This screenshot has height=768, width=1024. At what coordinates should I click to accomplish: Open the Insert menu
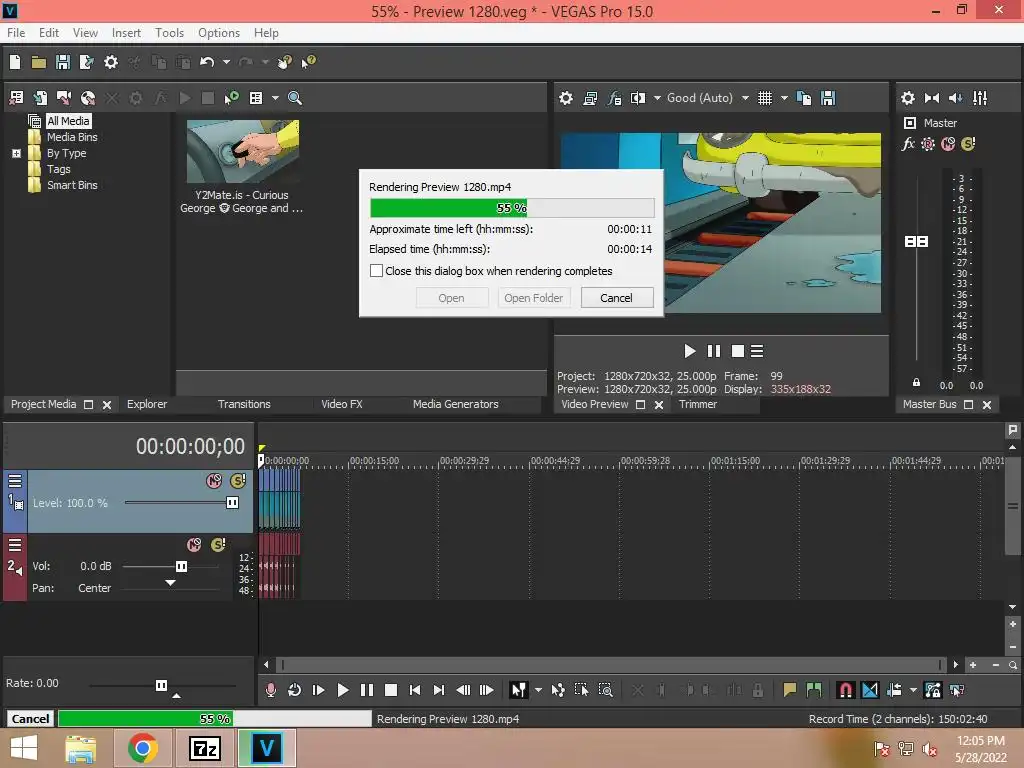126,33
